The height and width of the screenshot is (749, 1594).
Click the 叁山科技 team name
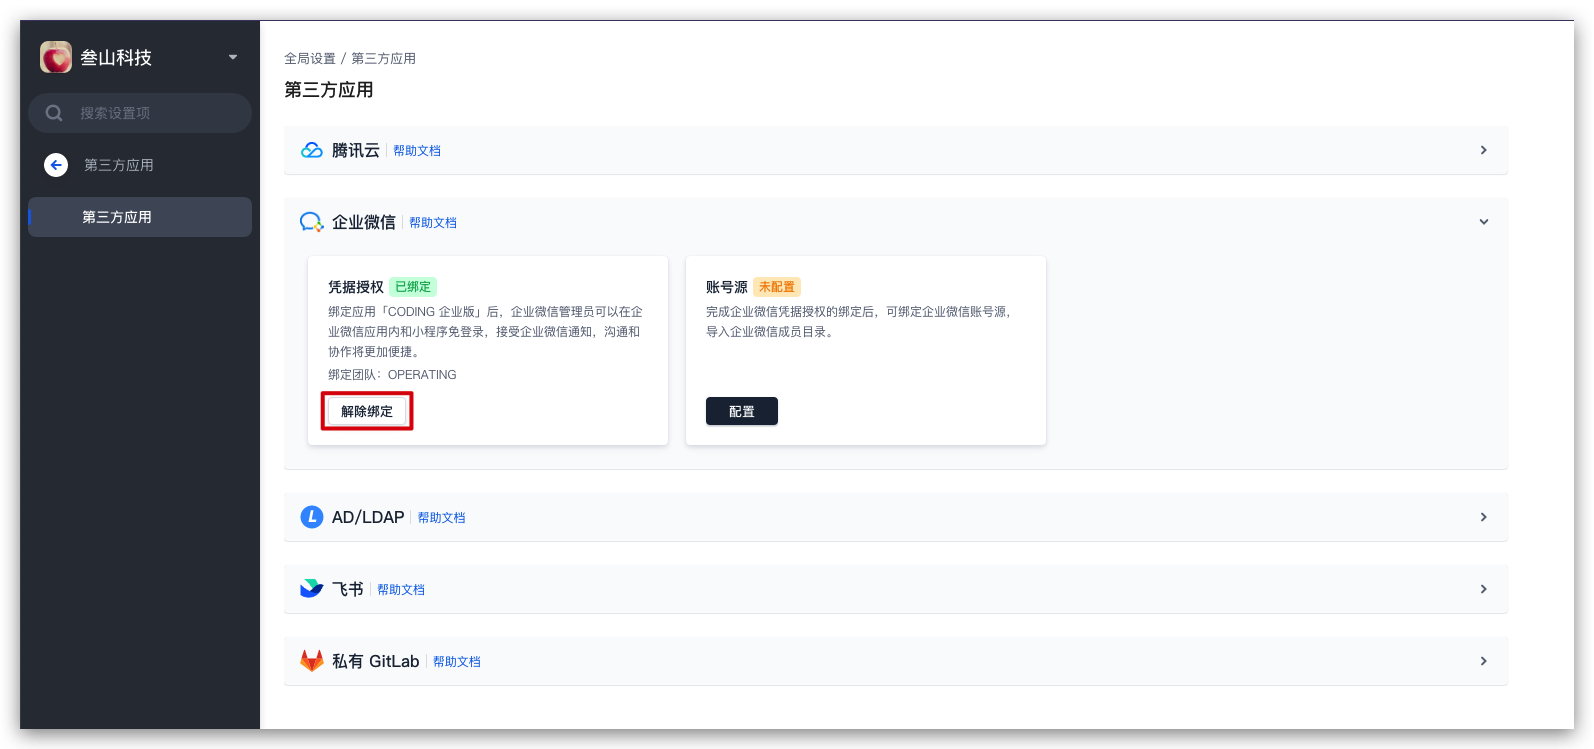[116, 58]
